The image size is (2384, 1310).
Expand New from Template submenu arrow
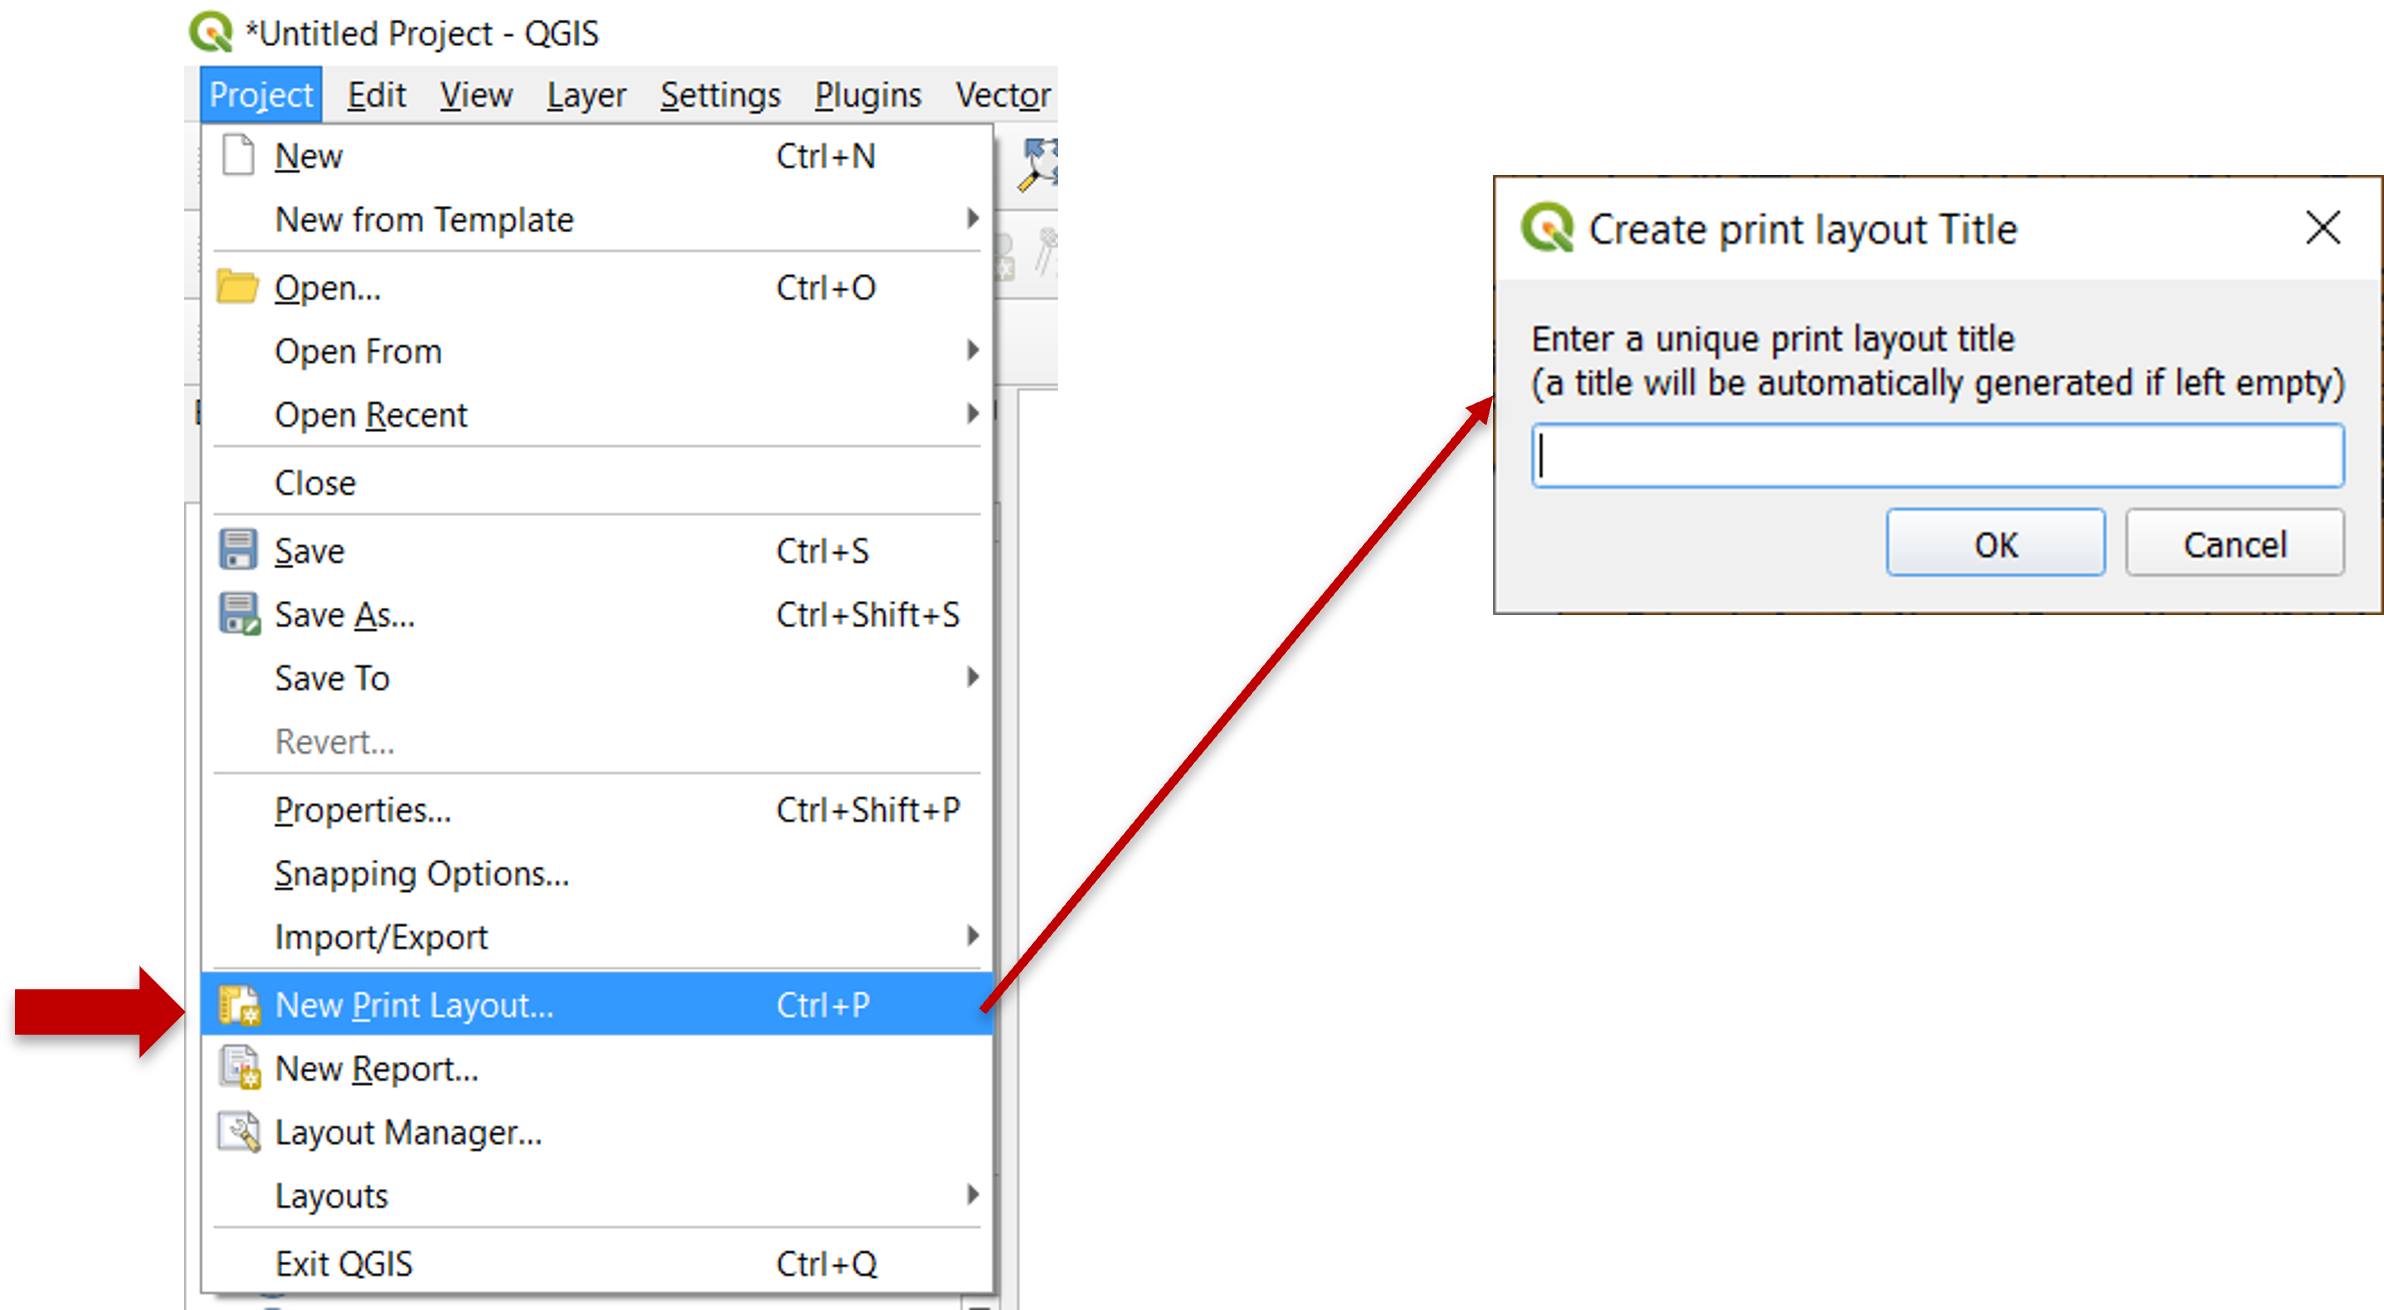point(972,218)
